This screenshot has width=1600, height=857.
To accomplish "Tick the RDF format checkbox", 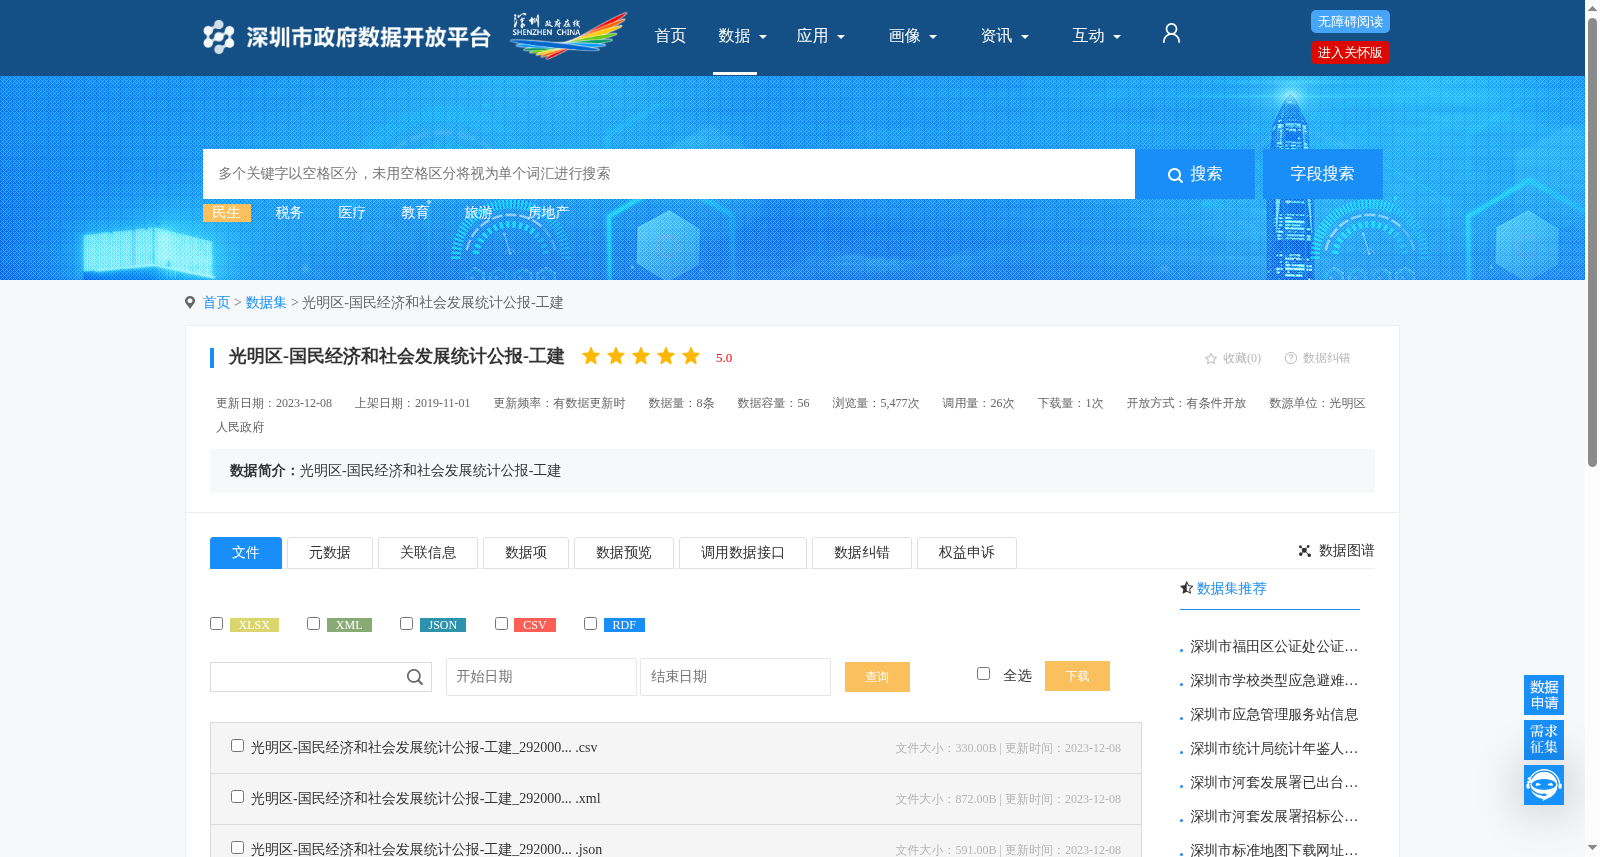I will (x=590, y=623).
